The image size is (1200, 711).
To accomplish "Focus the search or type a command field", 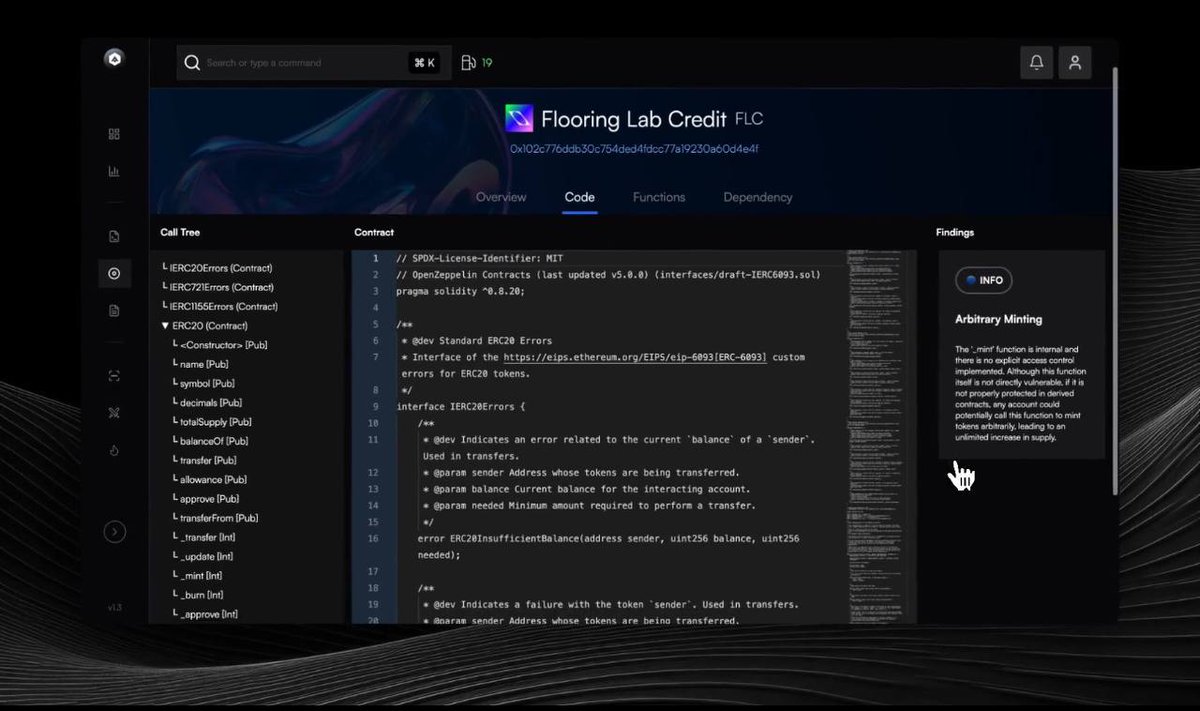I will [314, 62].
